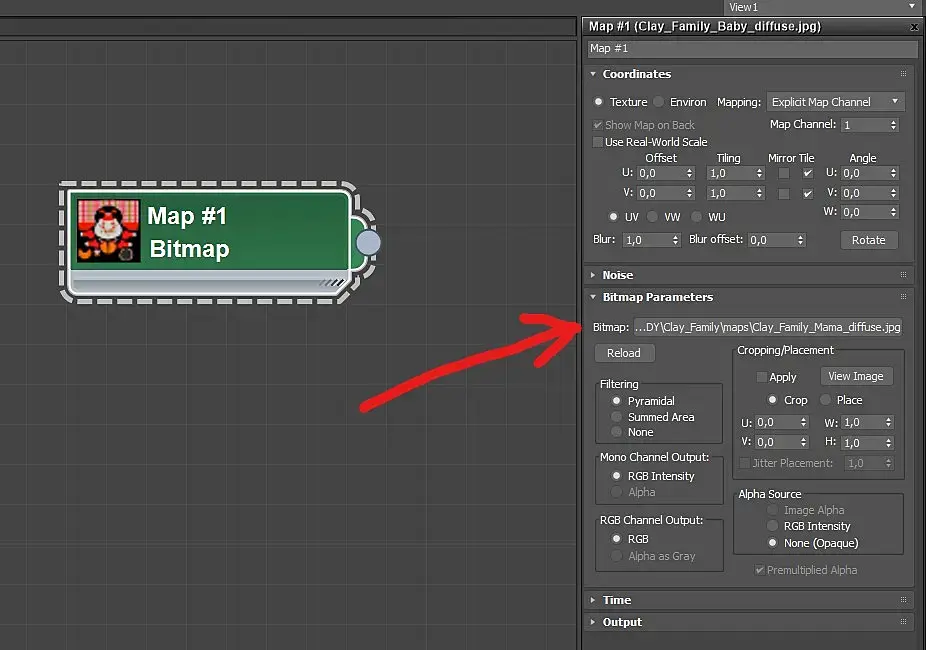The height and width of the screenshot is (650, 926).
Task: Close the Map #1 parameter panel
Action: click(914, 27)
